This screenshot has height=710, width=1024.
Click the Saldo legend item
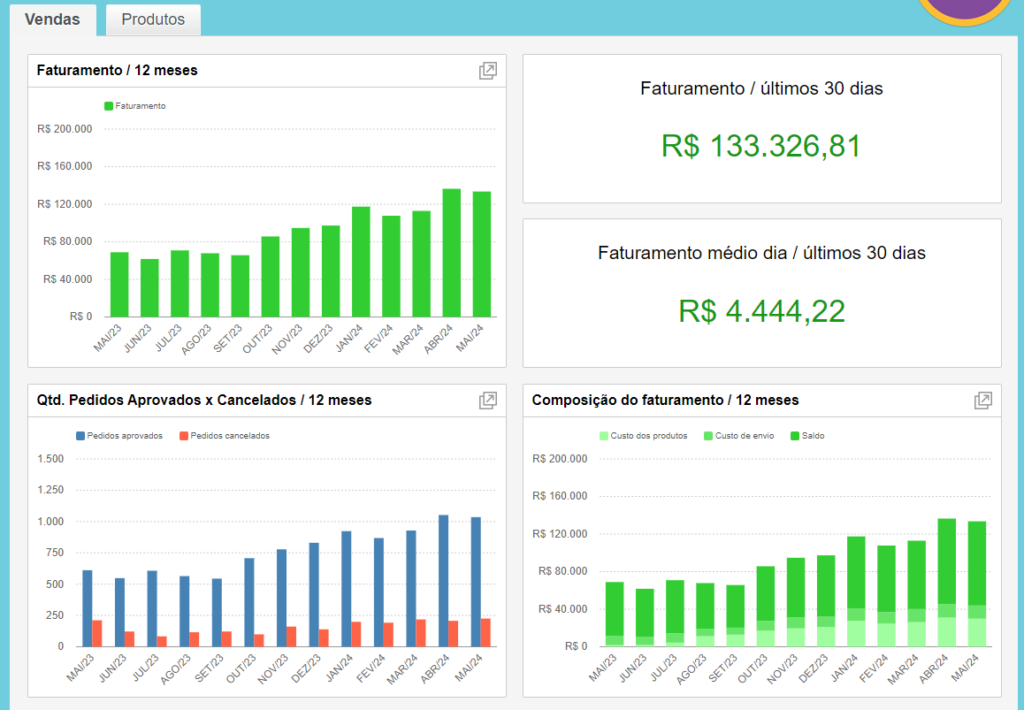tap(808, 436)
